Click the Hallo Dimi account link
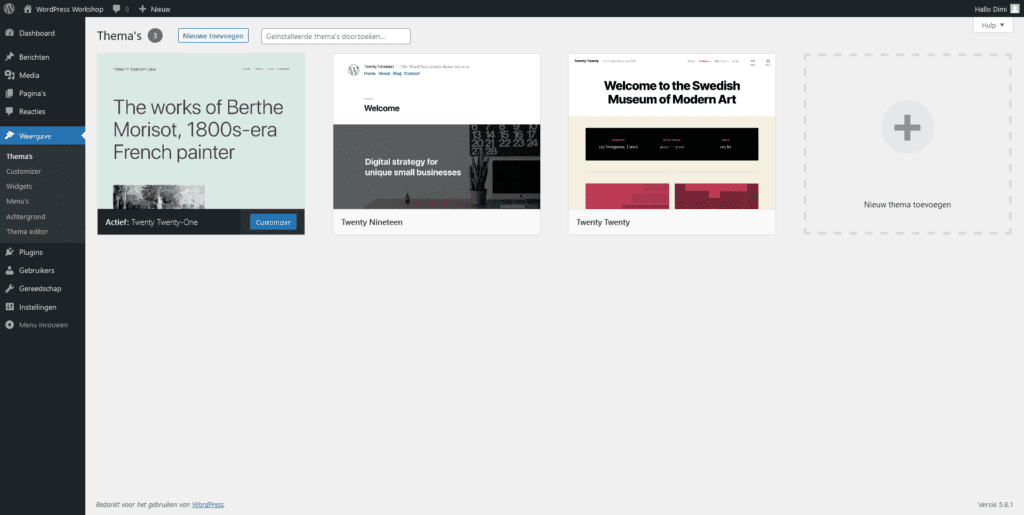1024x515 pixels. pos(991,9)
